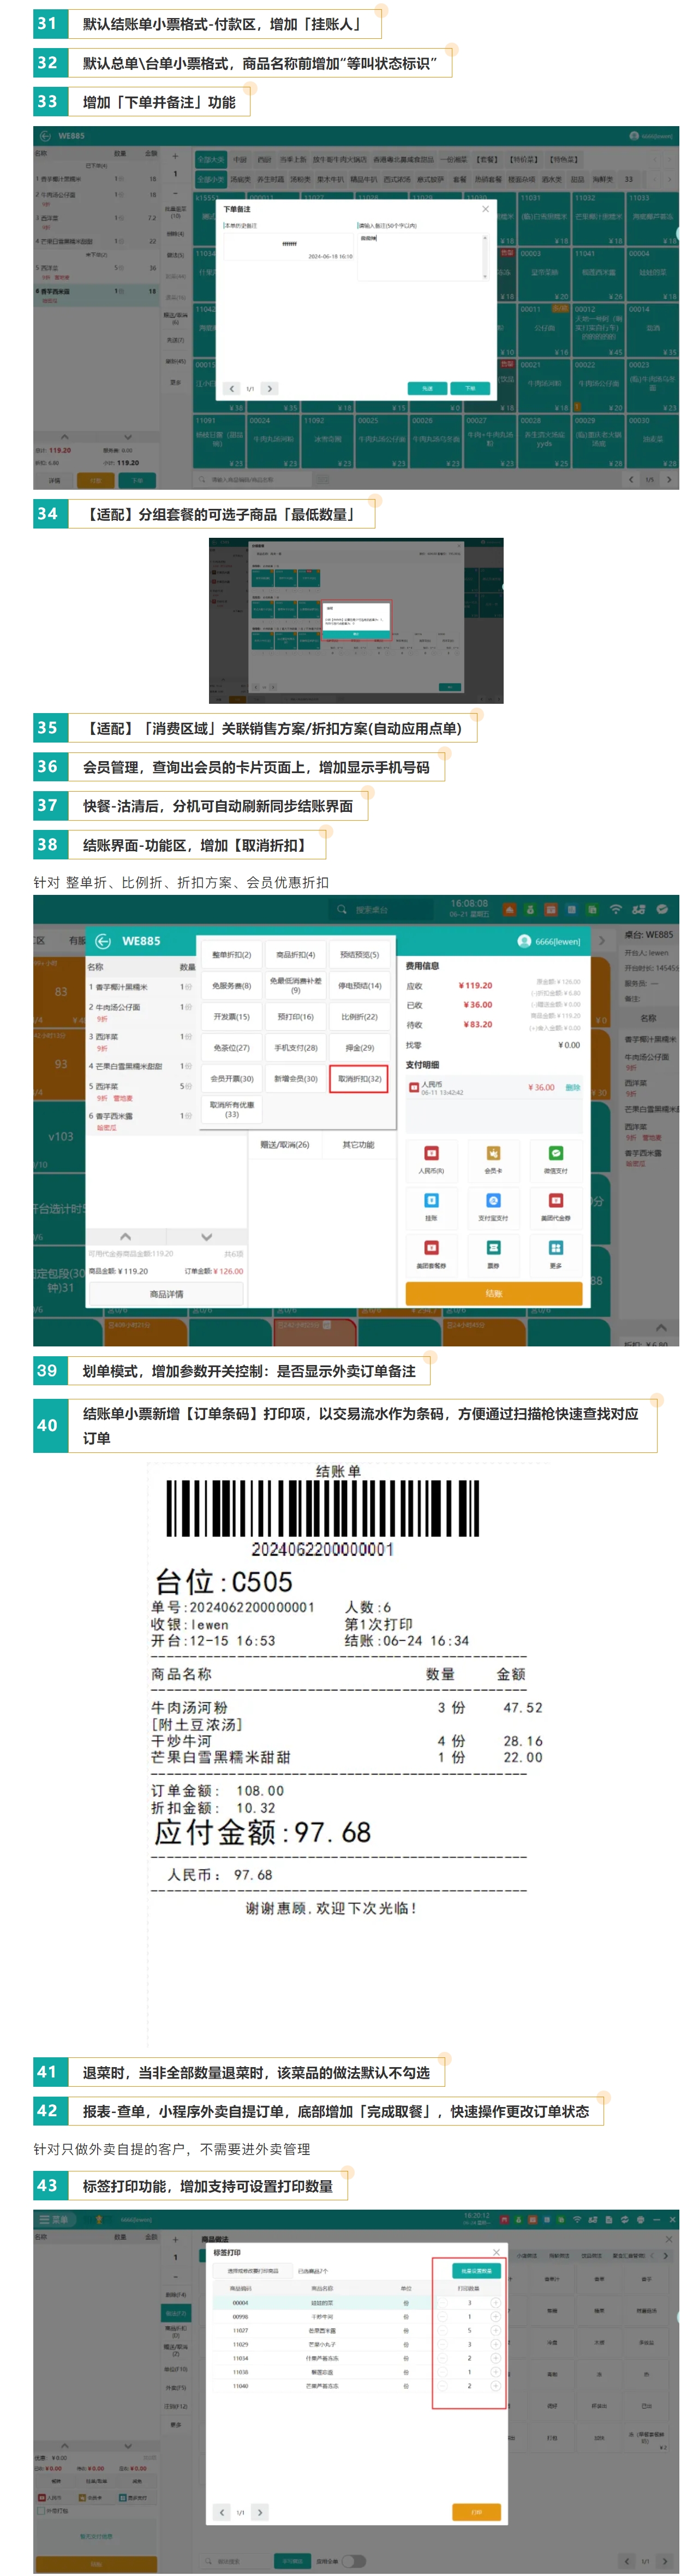The width and height of the screenshot is (699, 2576).
Task: Choose the 会员卡 payment icon
Action: [x=493, y=1153]
